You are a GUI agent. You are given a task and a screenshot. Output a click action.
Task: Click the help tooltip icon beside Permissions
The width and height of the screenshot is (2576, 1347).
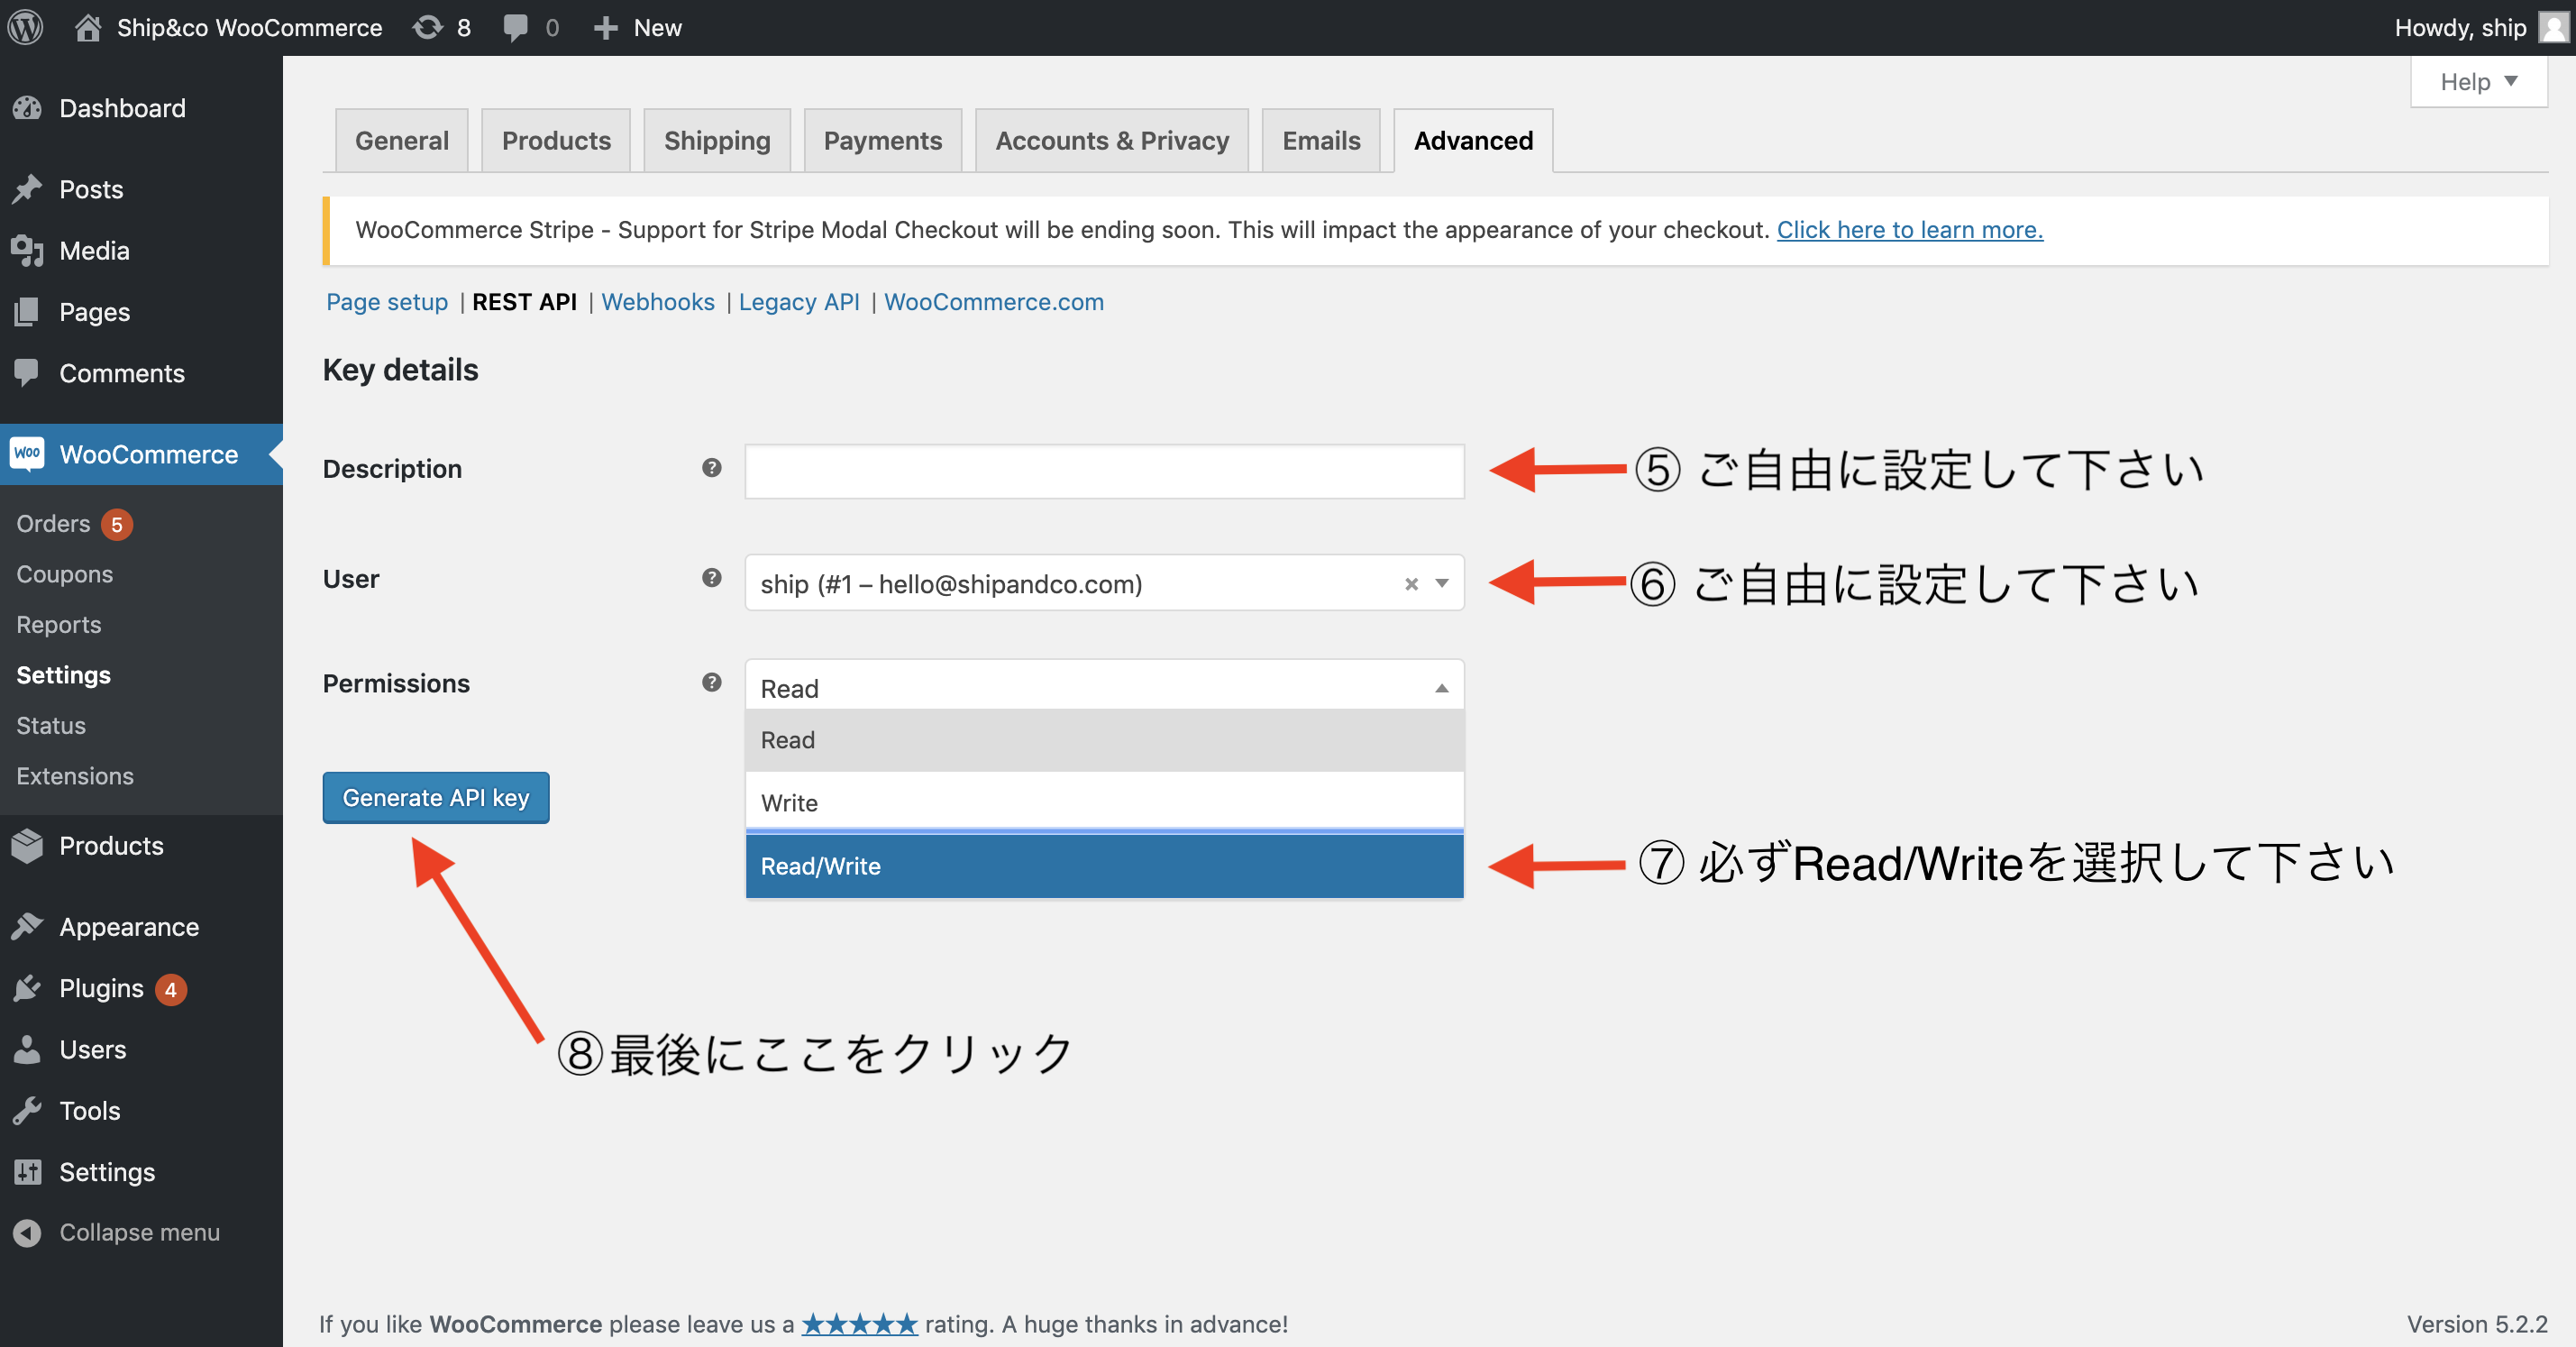point(712,683)
